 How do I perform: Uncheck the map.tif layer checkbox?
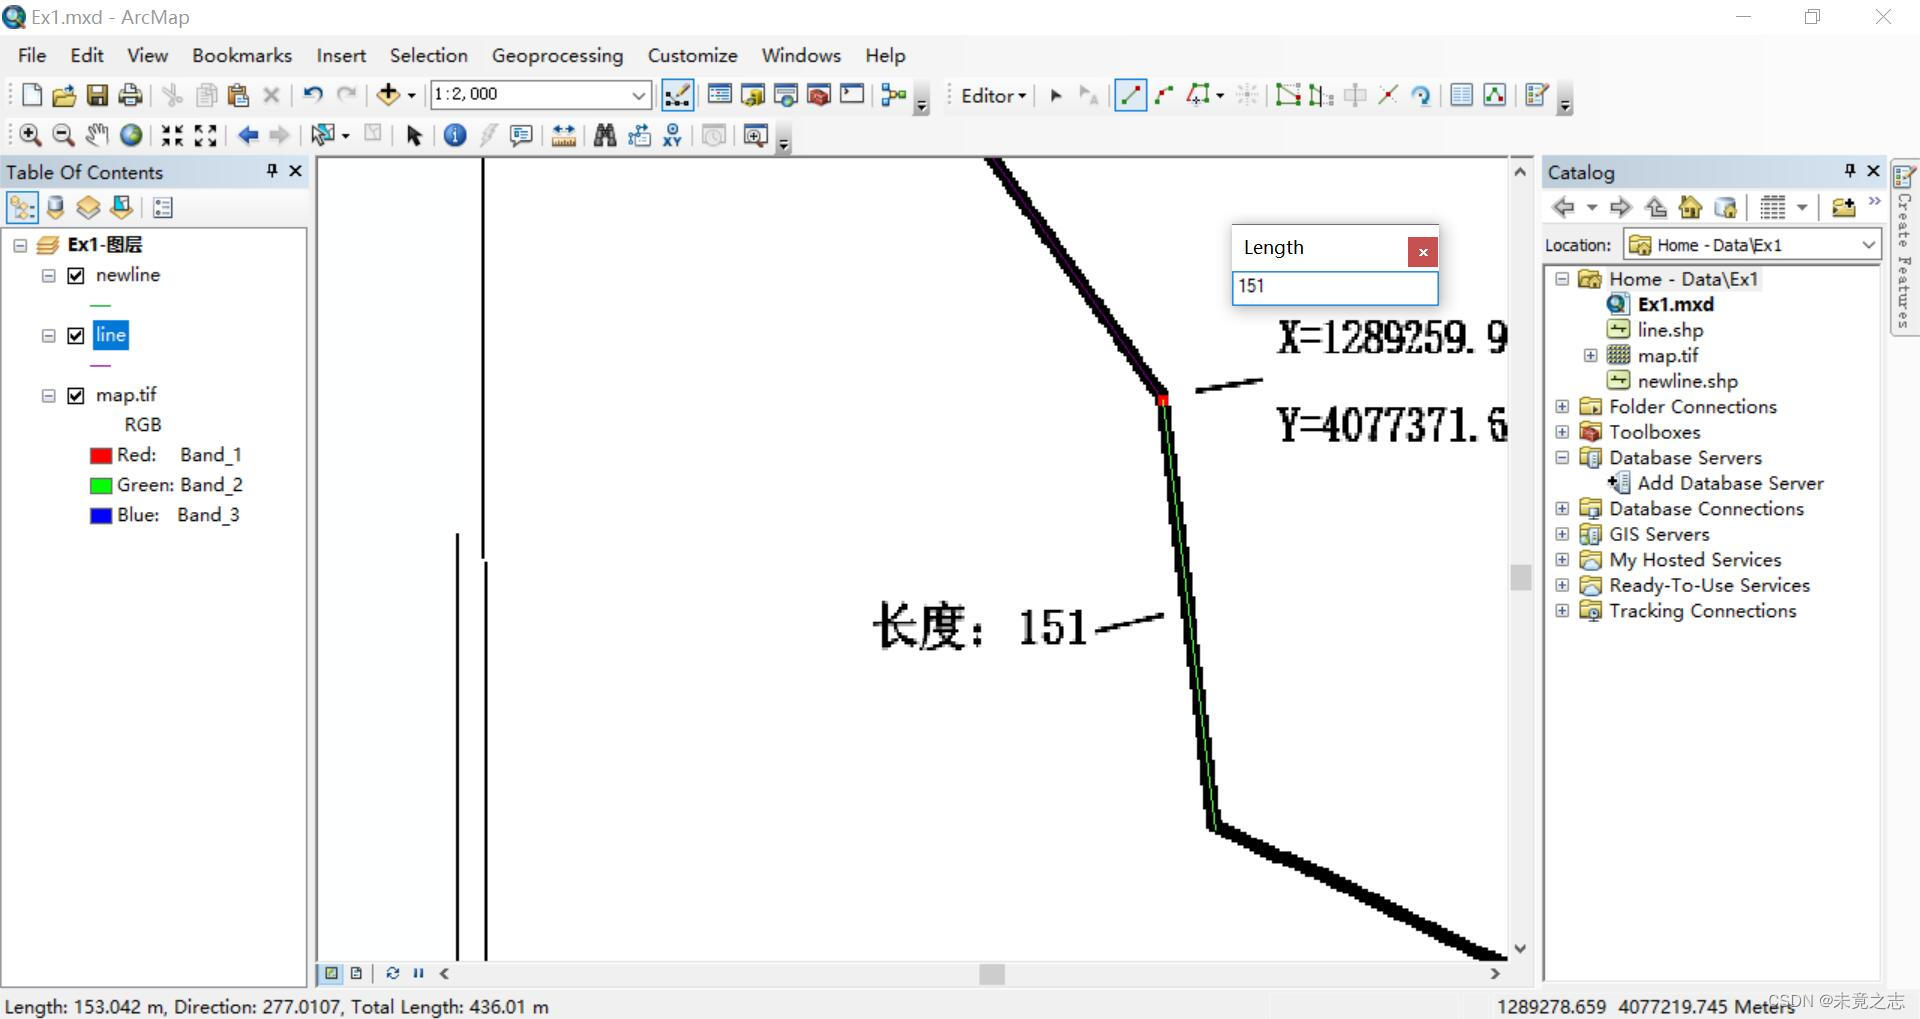(75, 395)
